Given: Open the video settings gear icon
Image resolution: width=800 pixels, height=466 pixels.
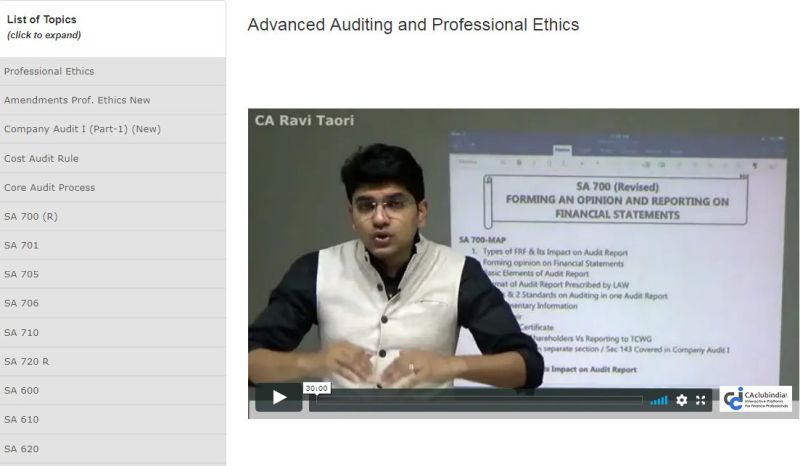Looking at the screenshot, I should pyautogui.click(x=682, y=400).
